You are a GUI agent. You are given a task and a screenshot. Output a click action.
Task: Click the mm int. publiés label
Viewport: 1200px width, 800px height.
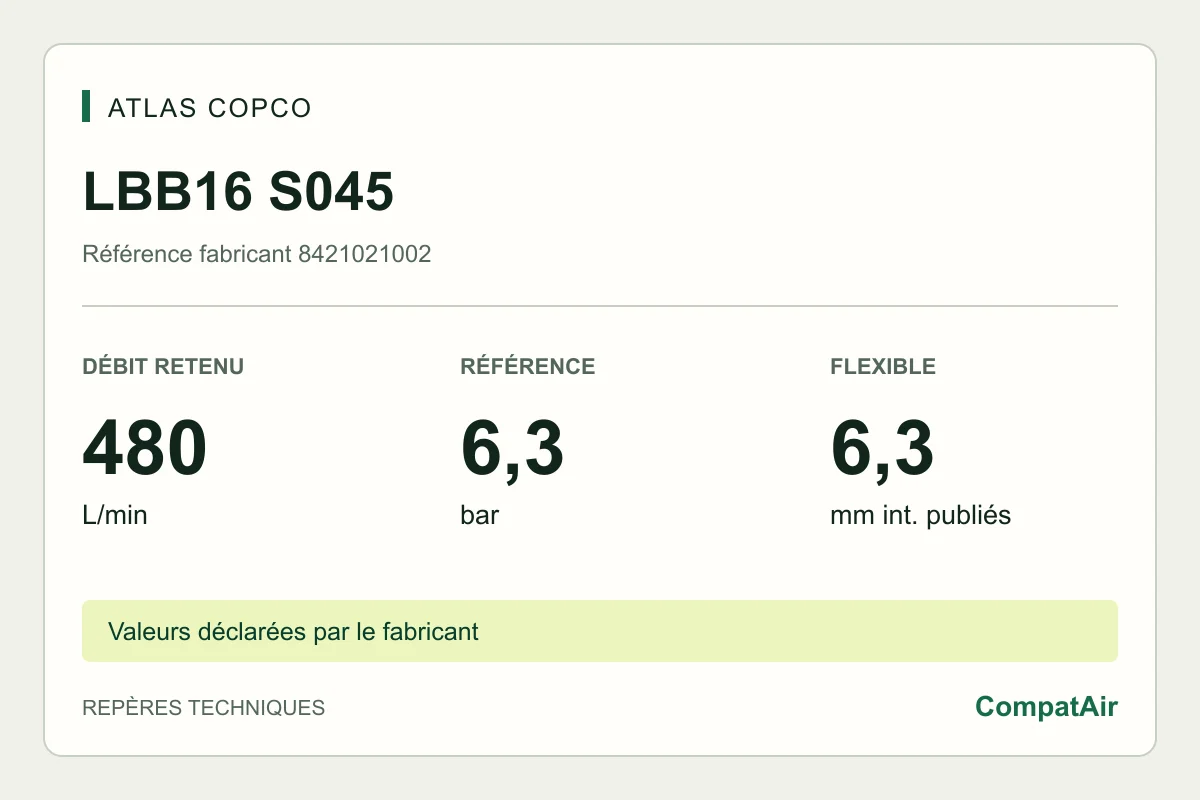click(x=921, y=516)
